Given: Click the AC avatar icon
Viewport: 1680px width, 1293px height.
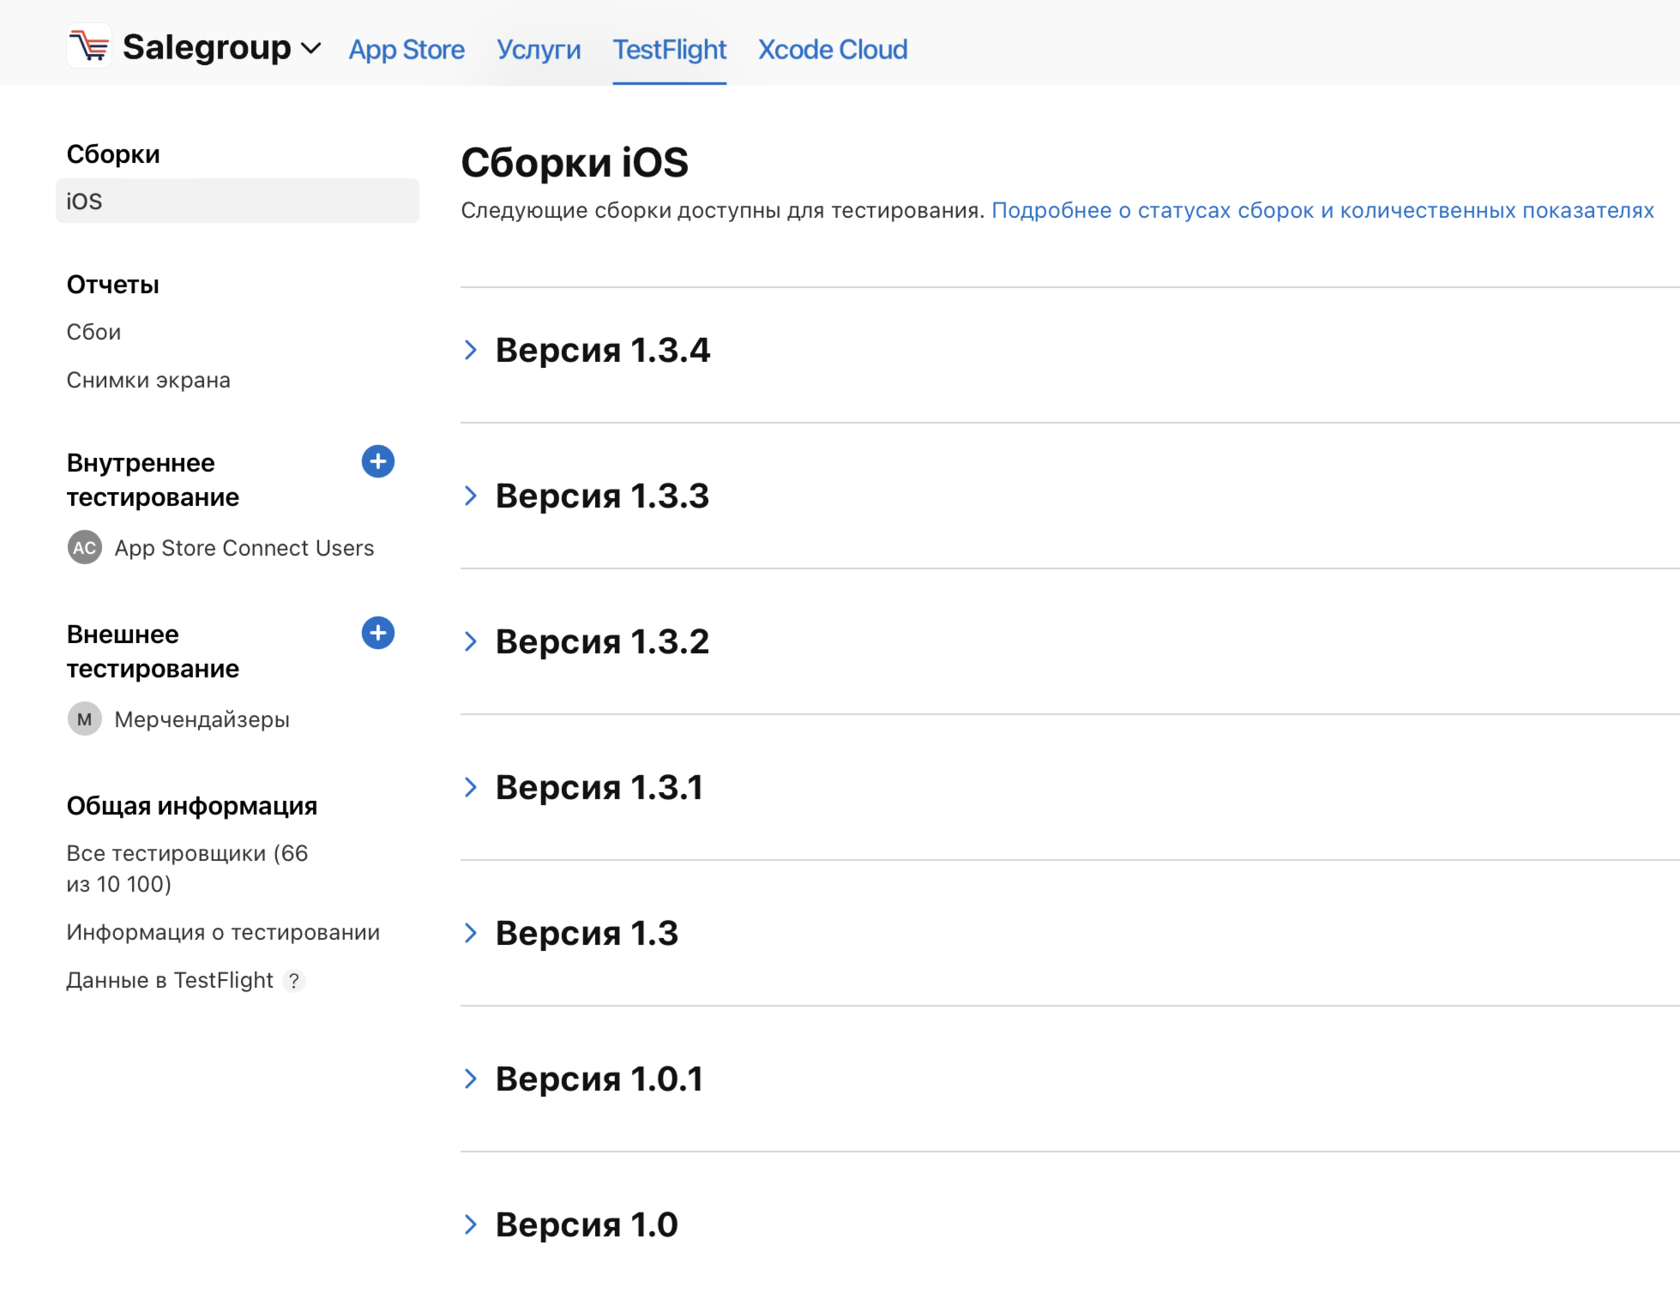Looking at the screenshot, I should coord(85,548).
